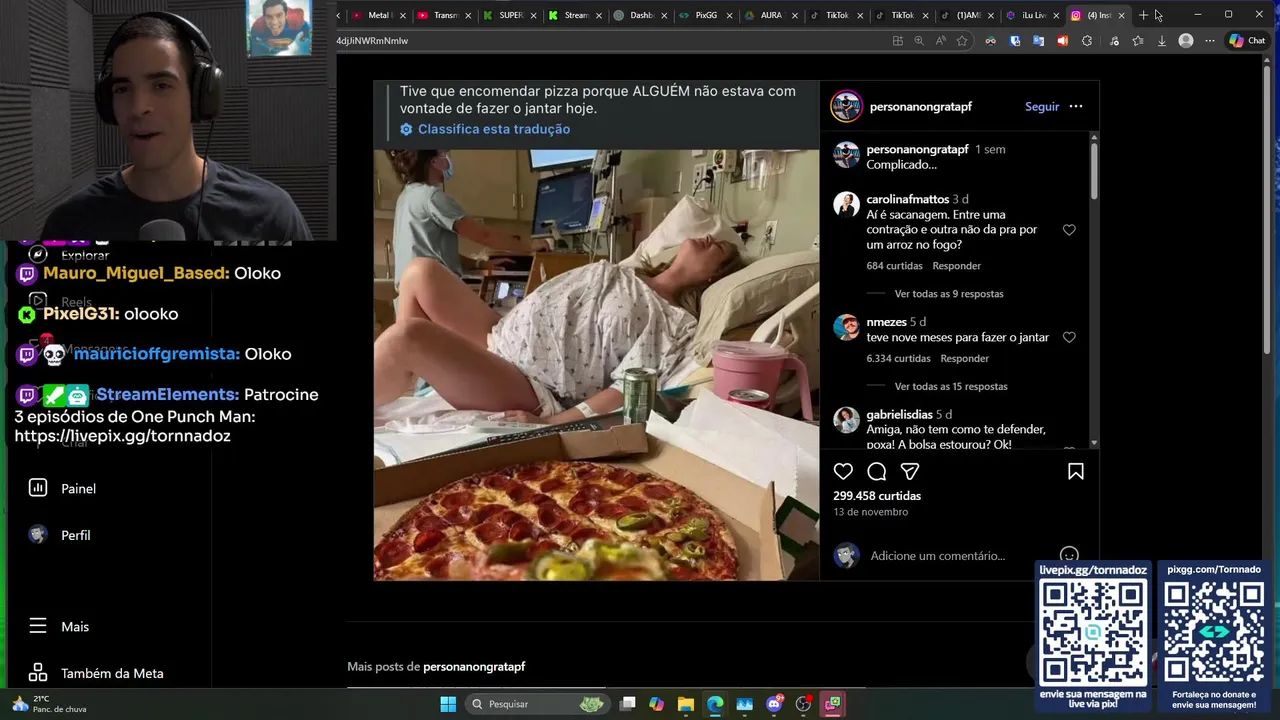Reply to nmezes's comment with Responder
Image resolution: width=1280 pixels, height=720 pixels.
pyautogui.click(x=965, y=358)
